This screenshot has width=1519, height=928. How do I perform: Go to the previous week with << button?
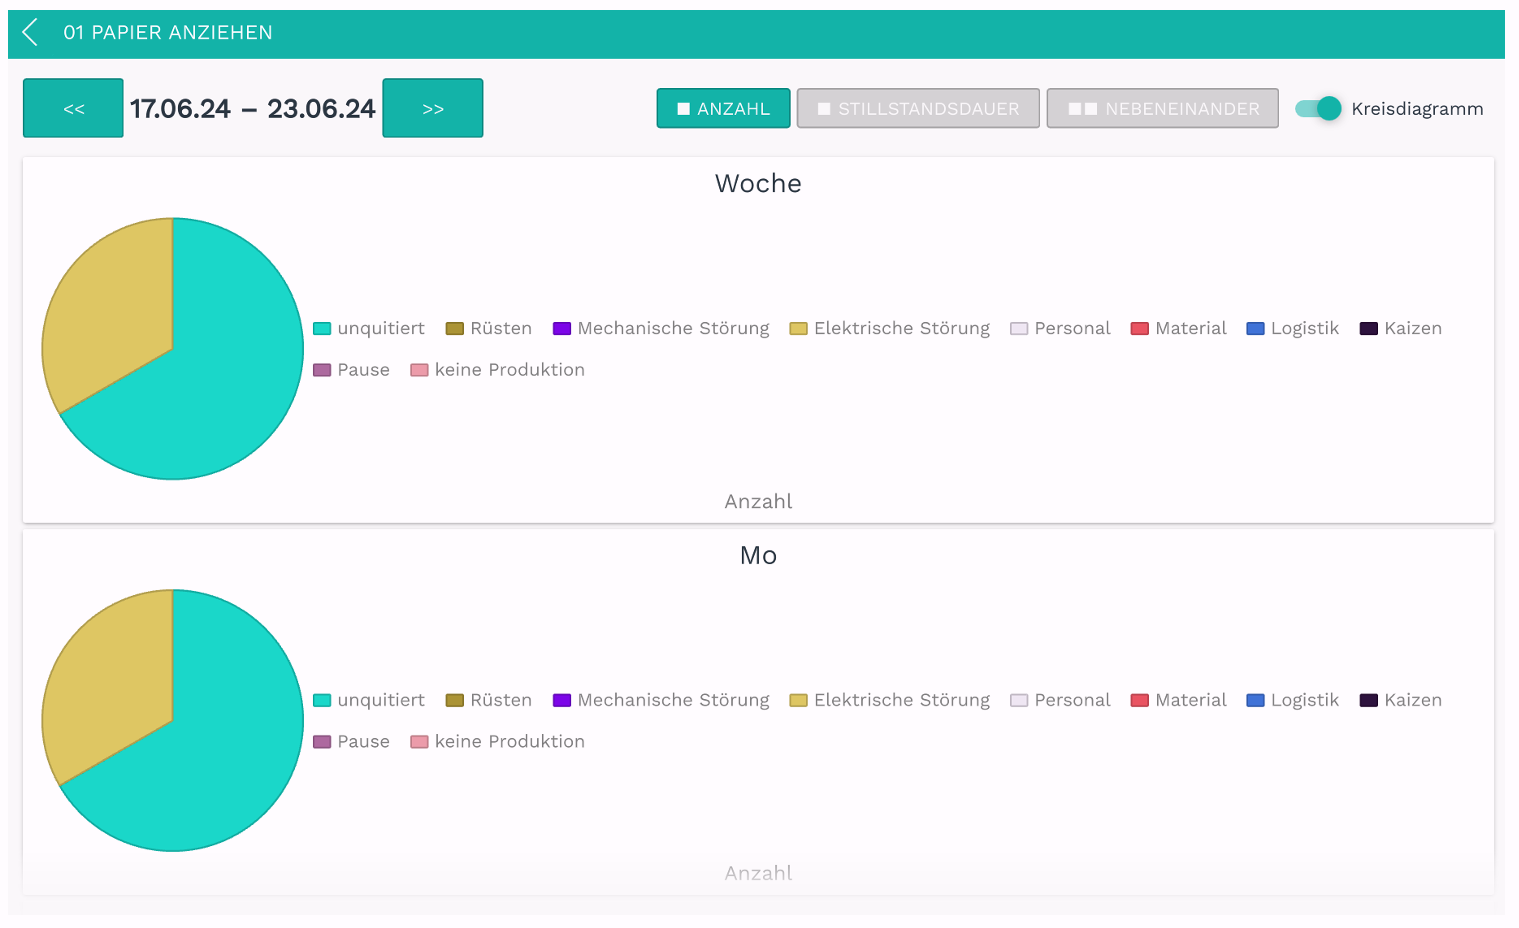pyautogui.click(x=73, y=108)
